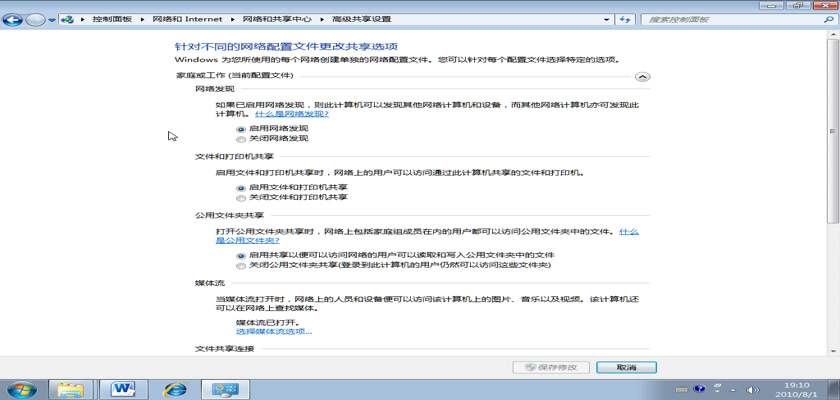Image resolution: width=840 pixels, height=400 pixels.
Task: Click the Windows Start button
Action: tap(20, 388)
